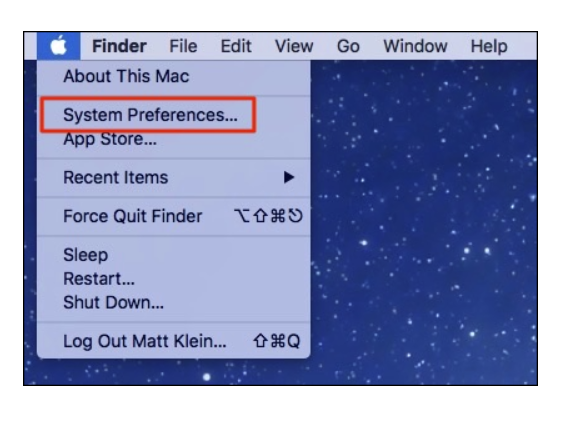562x422 pixels.
Task: Expand the Recent Items submenu arrow
Action: [x=289, y=177]
